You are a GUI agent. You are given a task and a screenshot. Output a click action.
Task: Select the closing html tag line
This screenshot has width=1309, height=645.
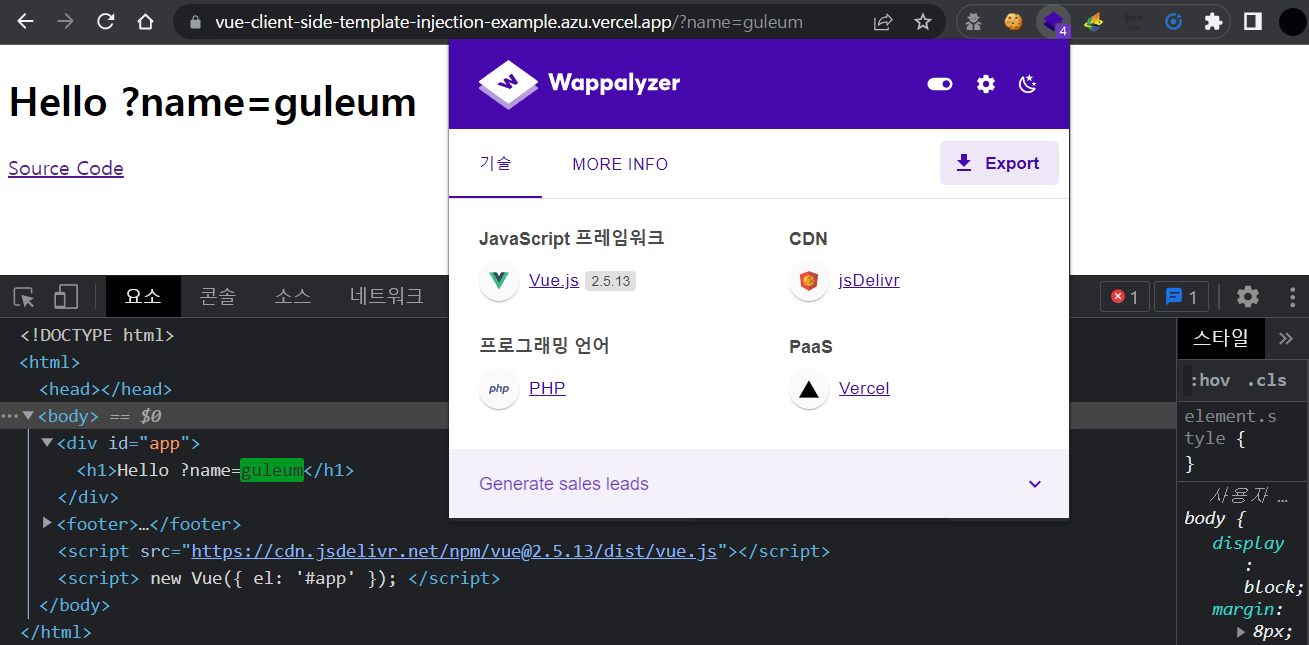(x=55, y=632)
